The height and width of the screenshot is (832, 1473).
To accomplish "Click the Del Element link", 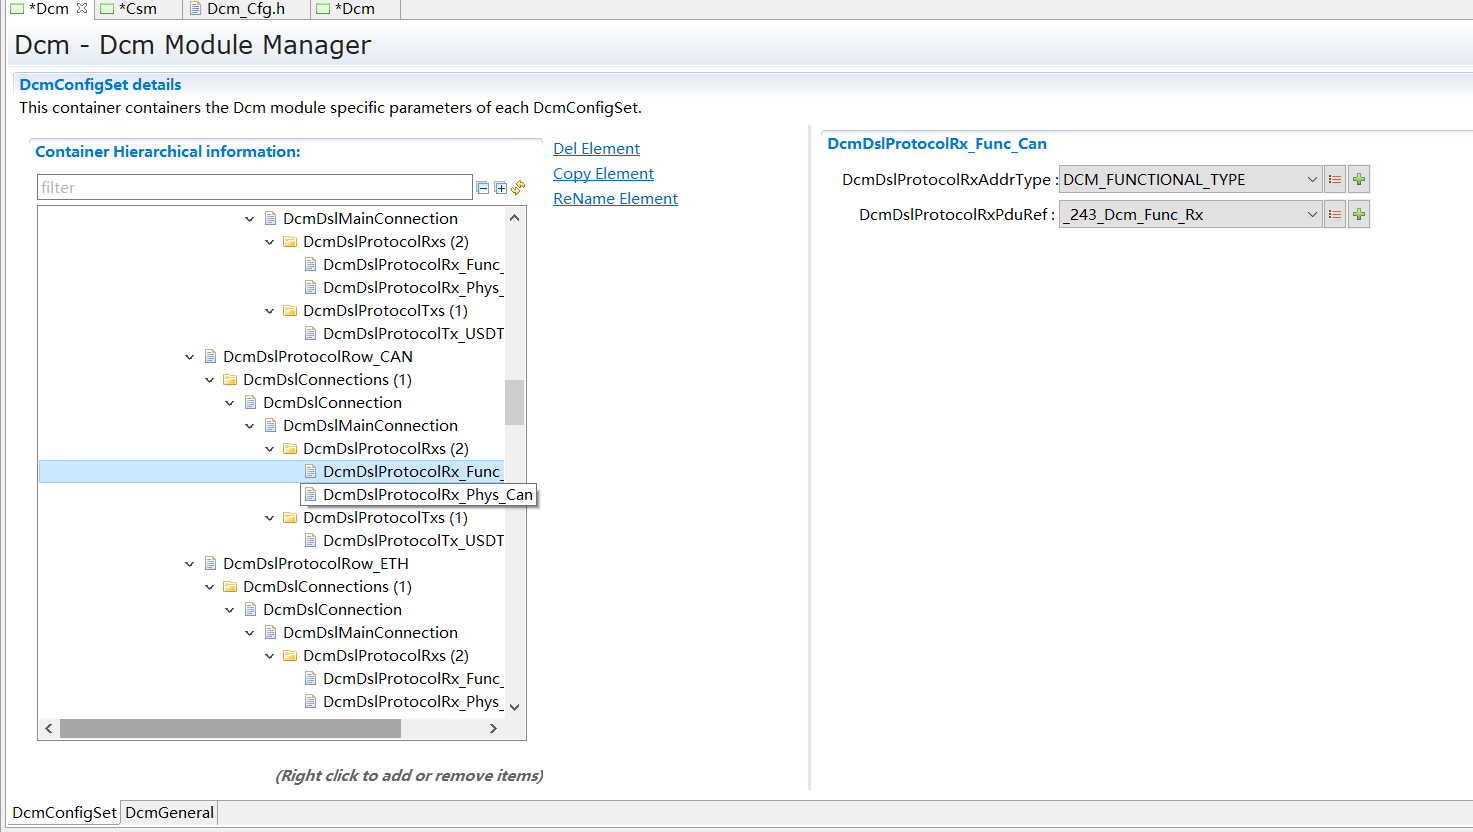I will pos(596,149).
